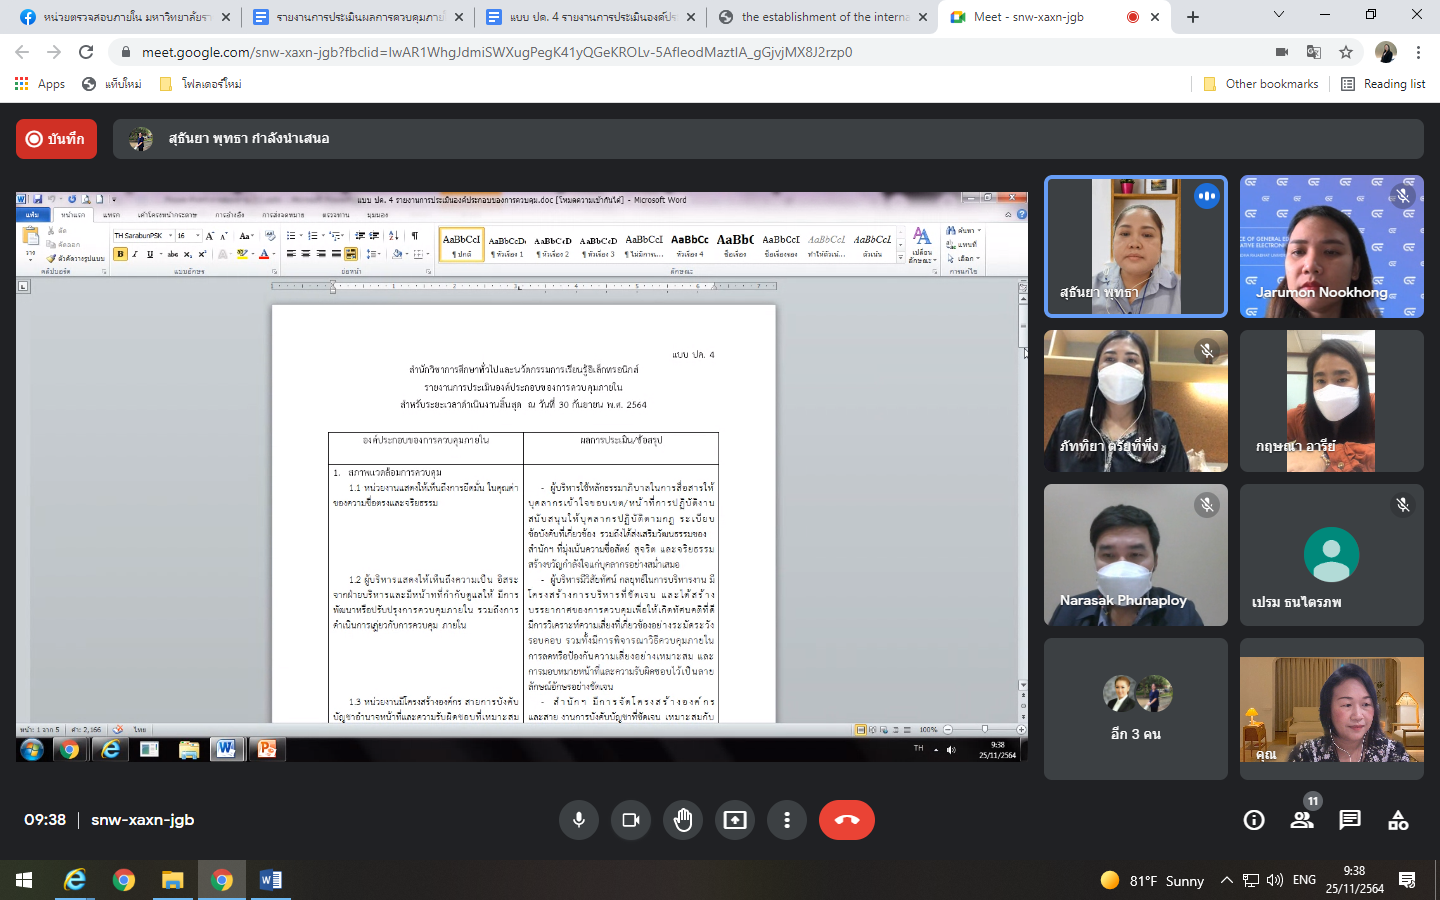Open Chrome tab search dropdown arrow

click(1279, 15)
